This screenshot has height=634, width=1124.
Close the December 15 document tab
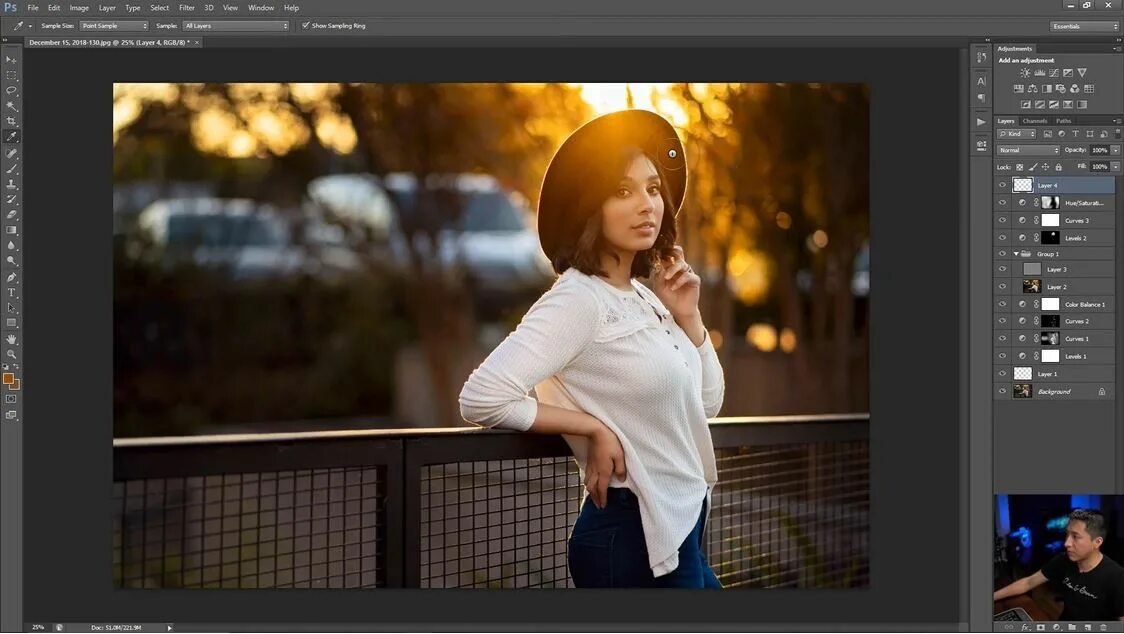click(197, 43)
